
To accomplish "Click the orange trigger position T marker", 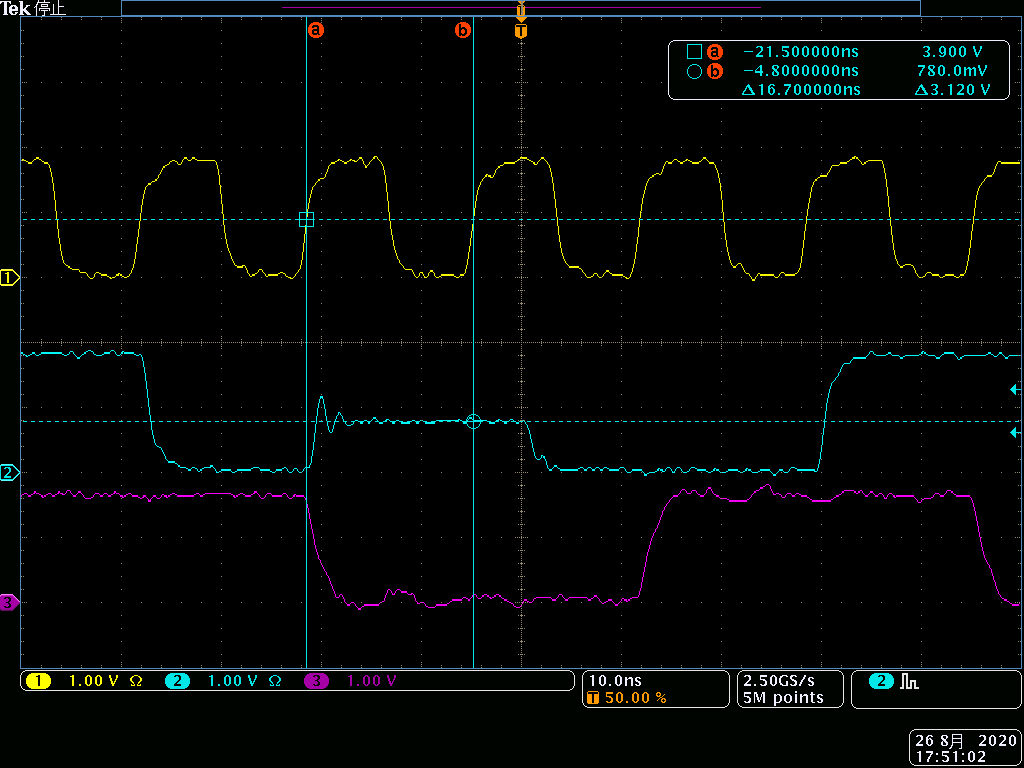I will 520,31.
